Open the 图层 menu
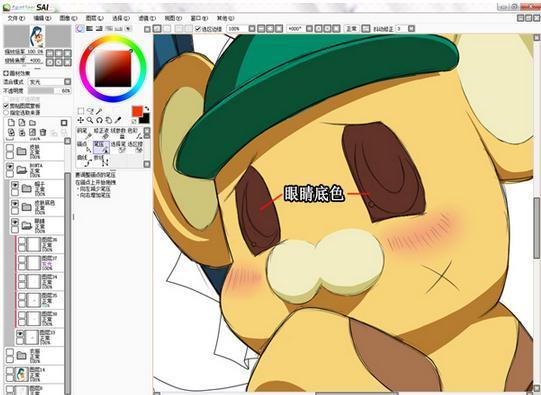Viewport: 541px width, 395px height. (x=94, y=18)
